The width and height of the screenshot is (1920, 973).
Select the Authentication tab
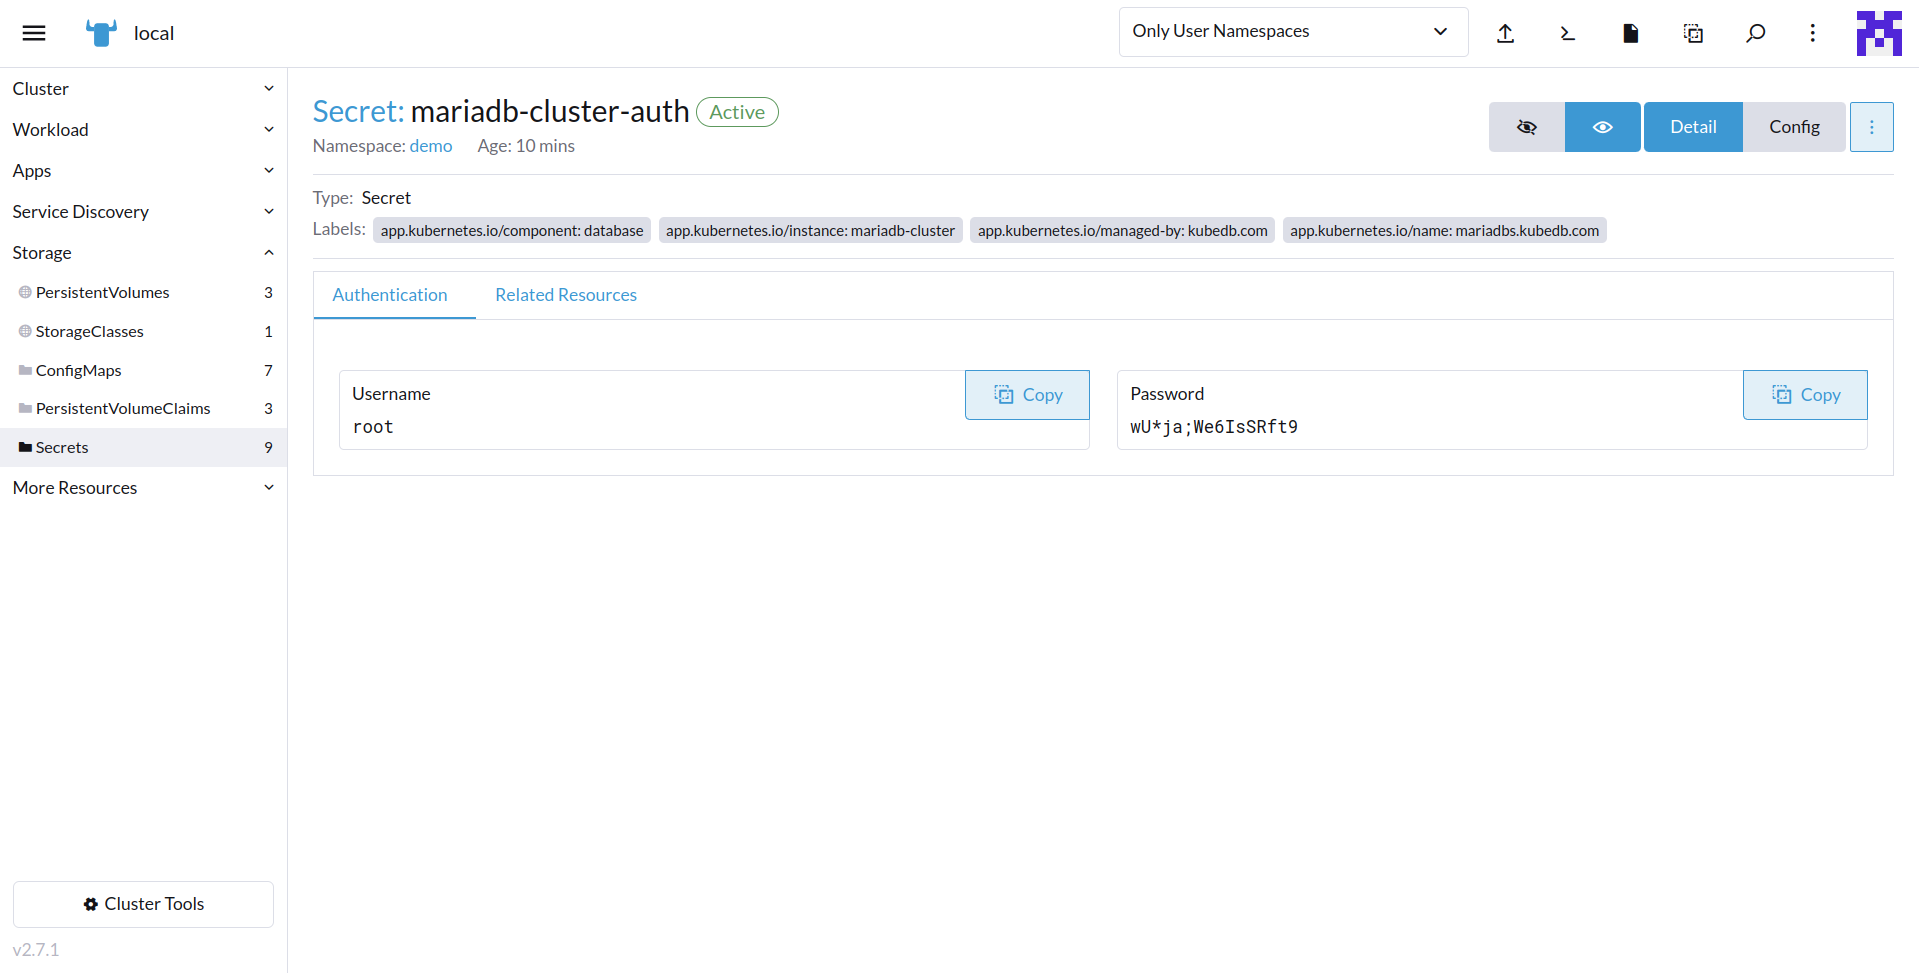[390, 295]
